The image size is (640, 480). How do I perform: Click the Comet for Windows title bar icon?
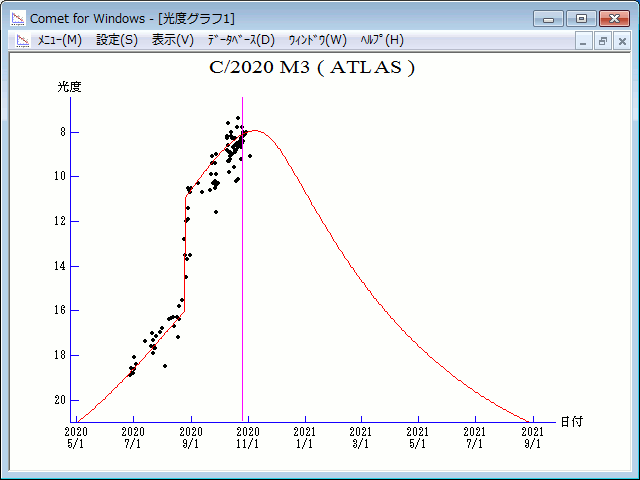(17, 18)
